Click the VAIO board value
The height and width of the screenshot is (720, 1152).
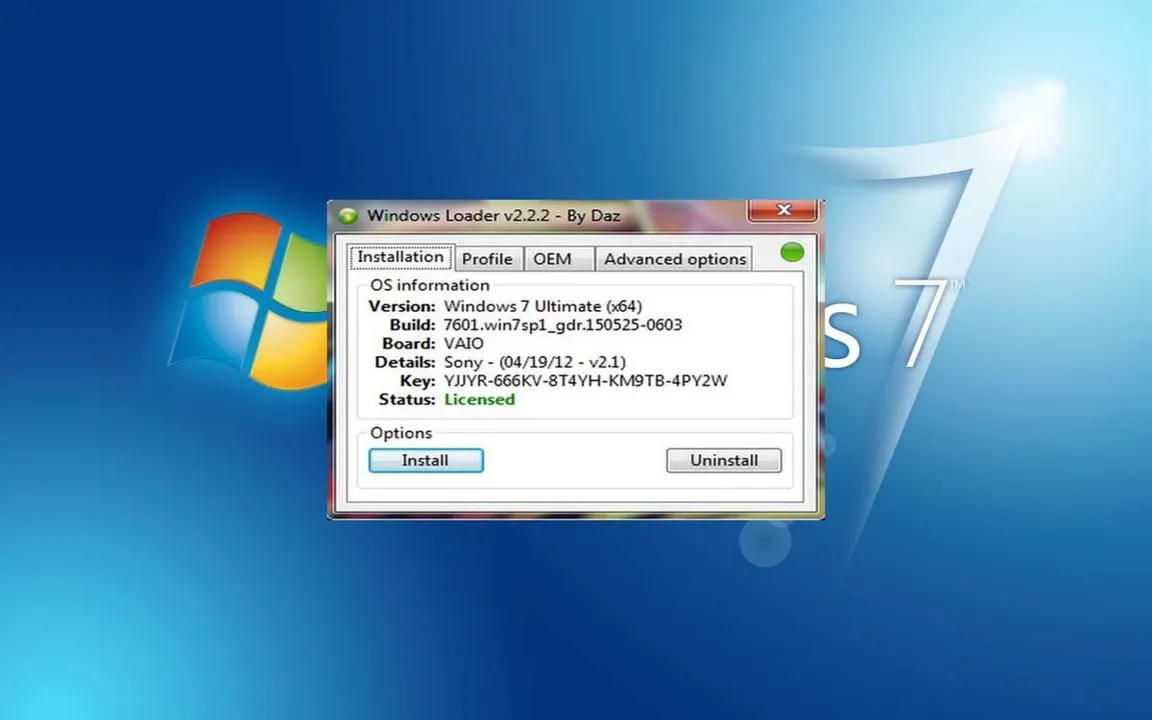(464, 344)
